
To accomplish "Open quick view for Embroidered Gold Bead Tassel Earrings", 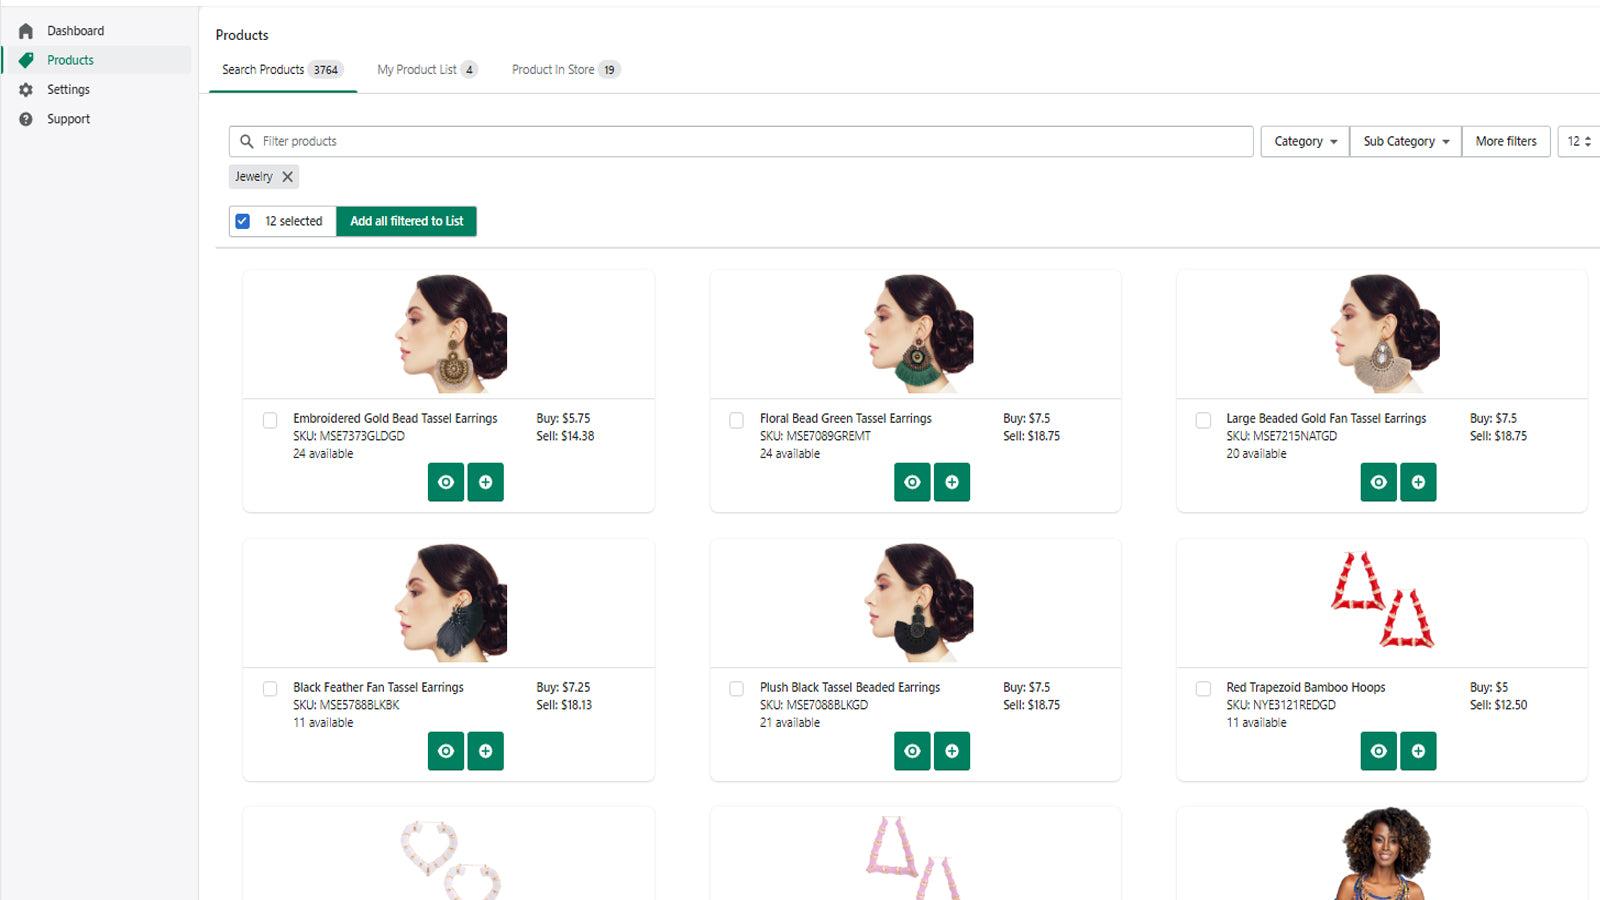I will [x=446, y=482].
